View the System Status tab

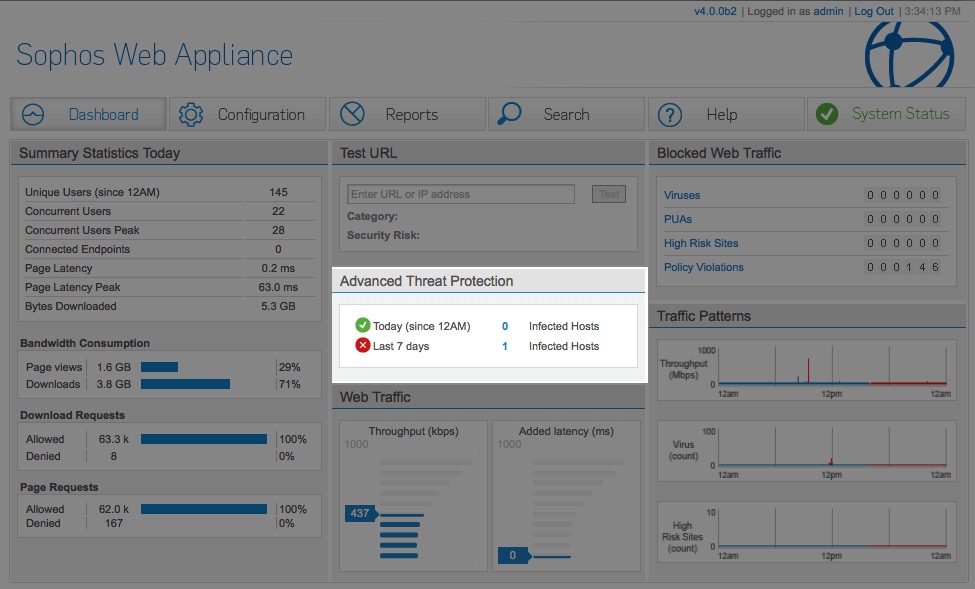pos(886,114)
